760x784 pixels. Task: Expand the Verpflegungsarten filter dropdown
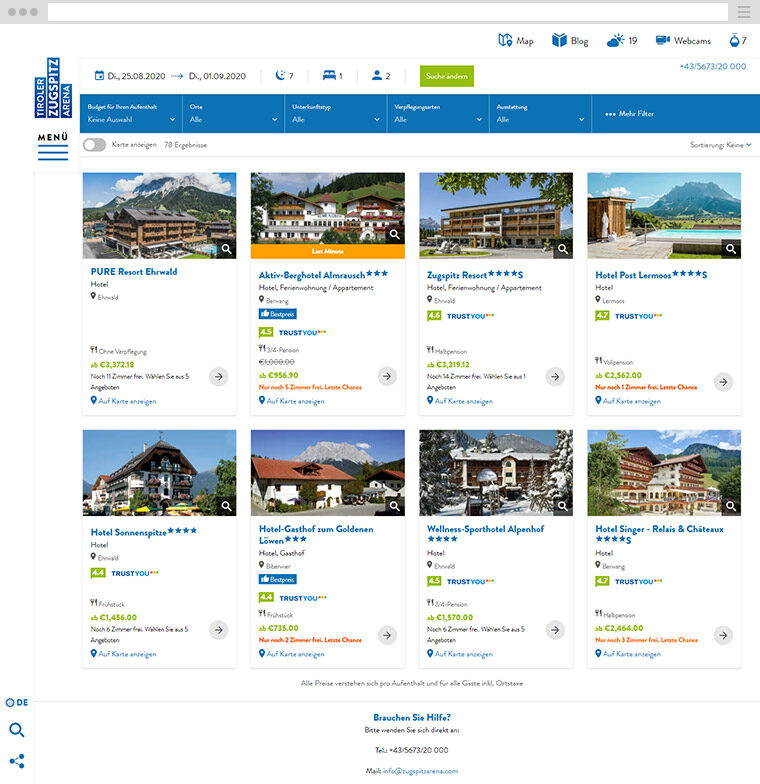click(x=437, y=114)
